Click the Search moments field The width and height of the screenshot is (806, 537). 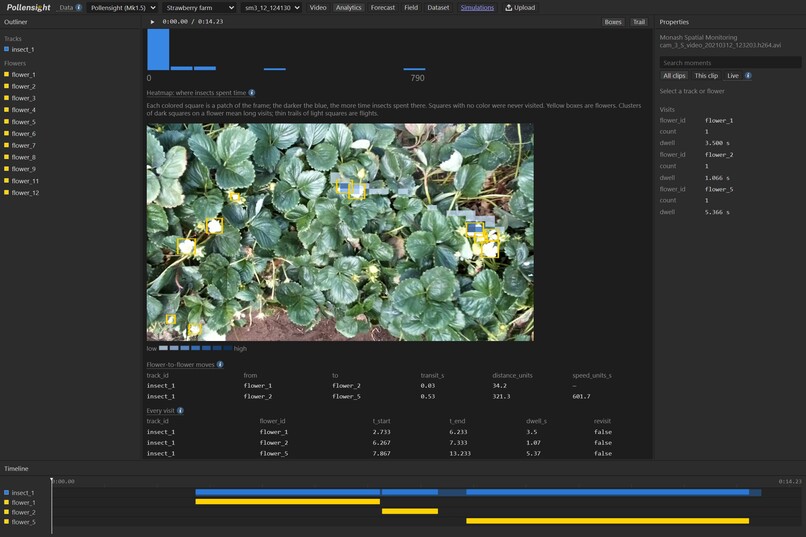(730, 63)
